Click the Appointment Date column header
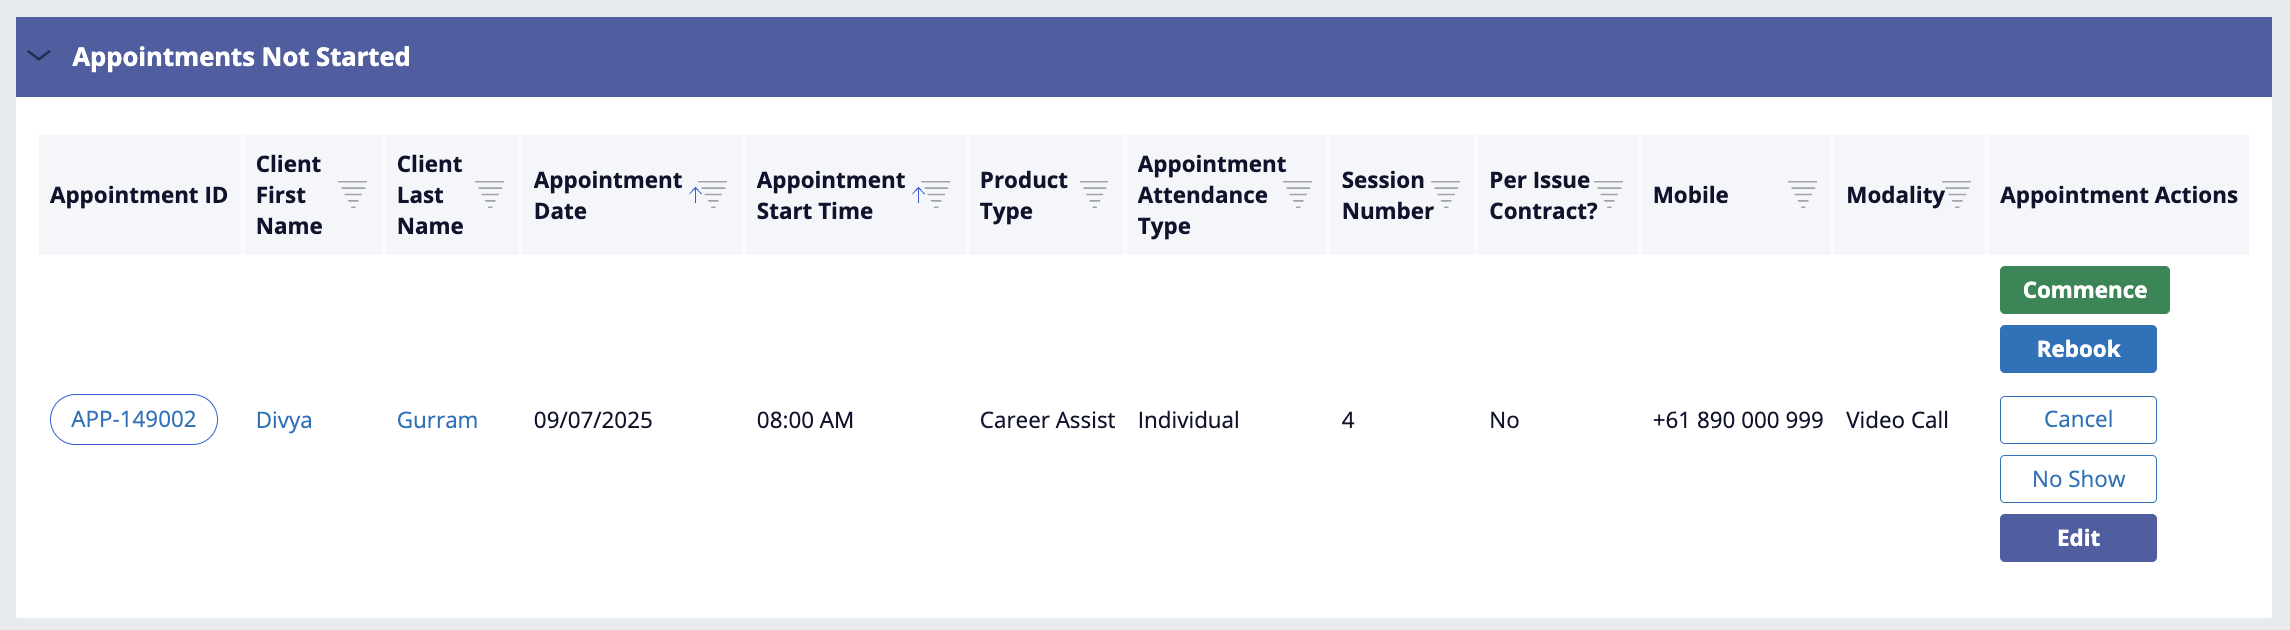Image resolution: width=2290 pixels, height=630 pixels. (607, 195)
